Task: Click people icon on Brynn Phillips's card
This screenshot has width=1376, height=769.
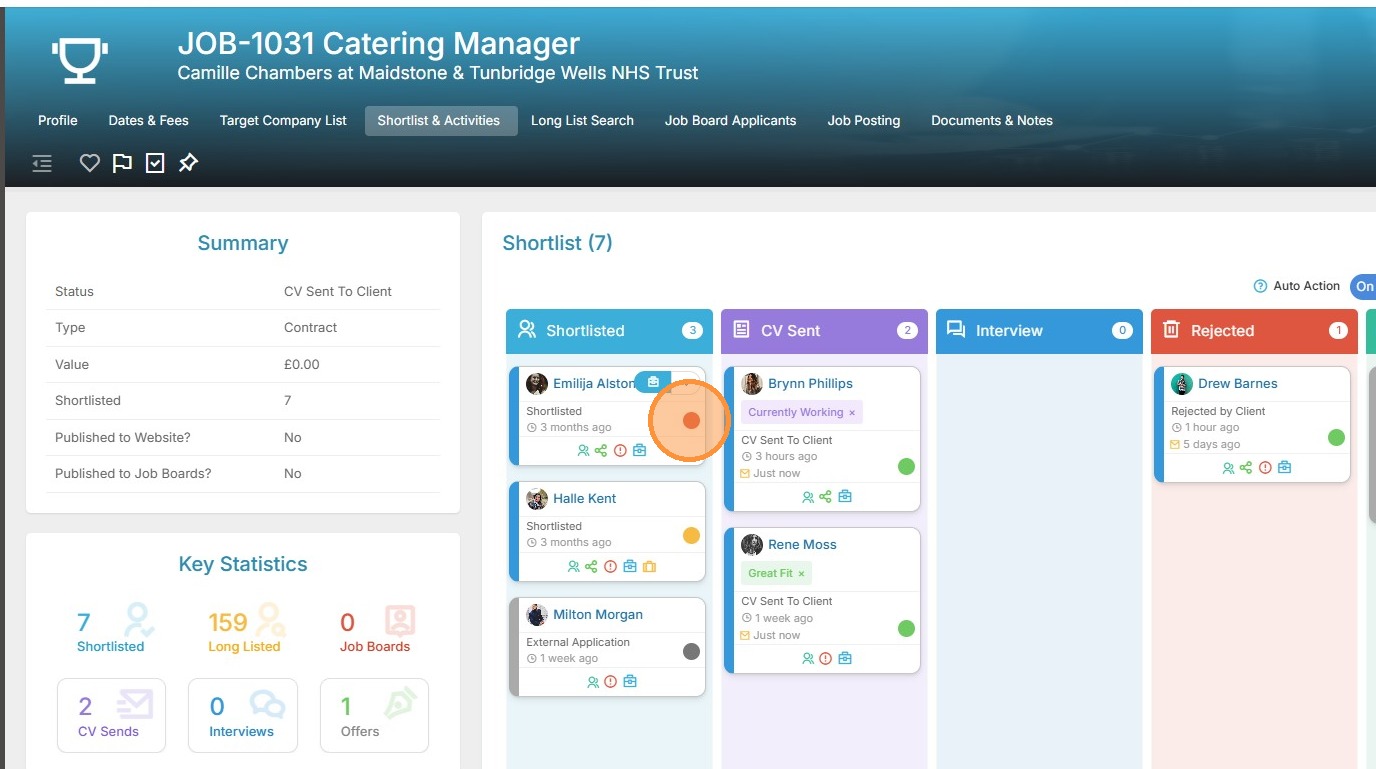Action: [808, 497]
